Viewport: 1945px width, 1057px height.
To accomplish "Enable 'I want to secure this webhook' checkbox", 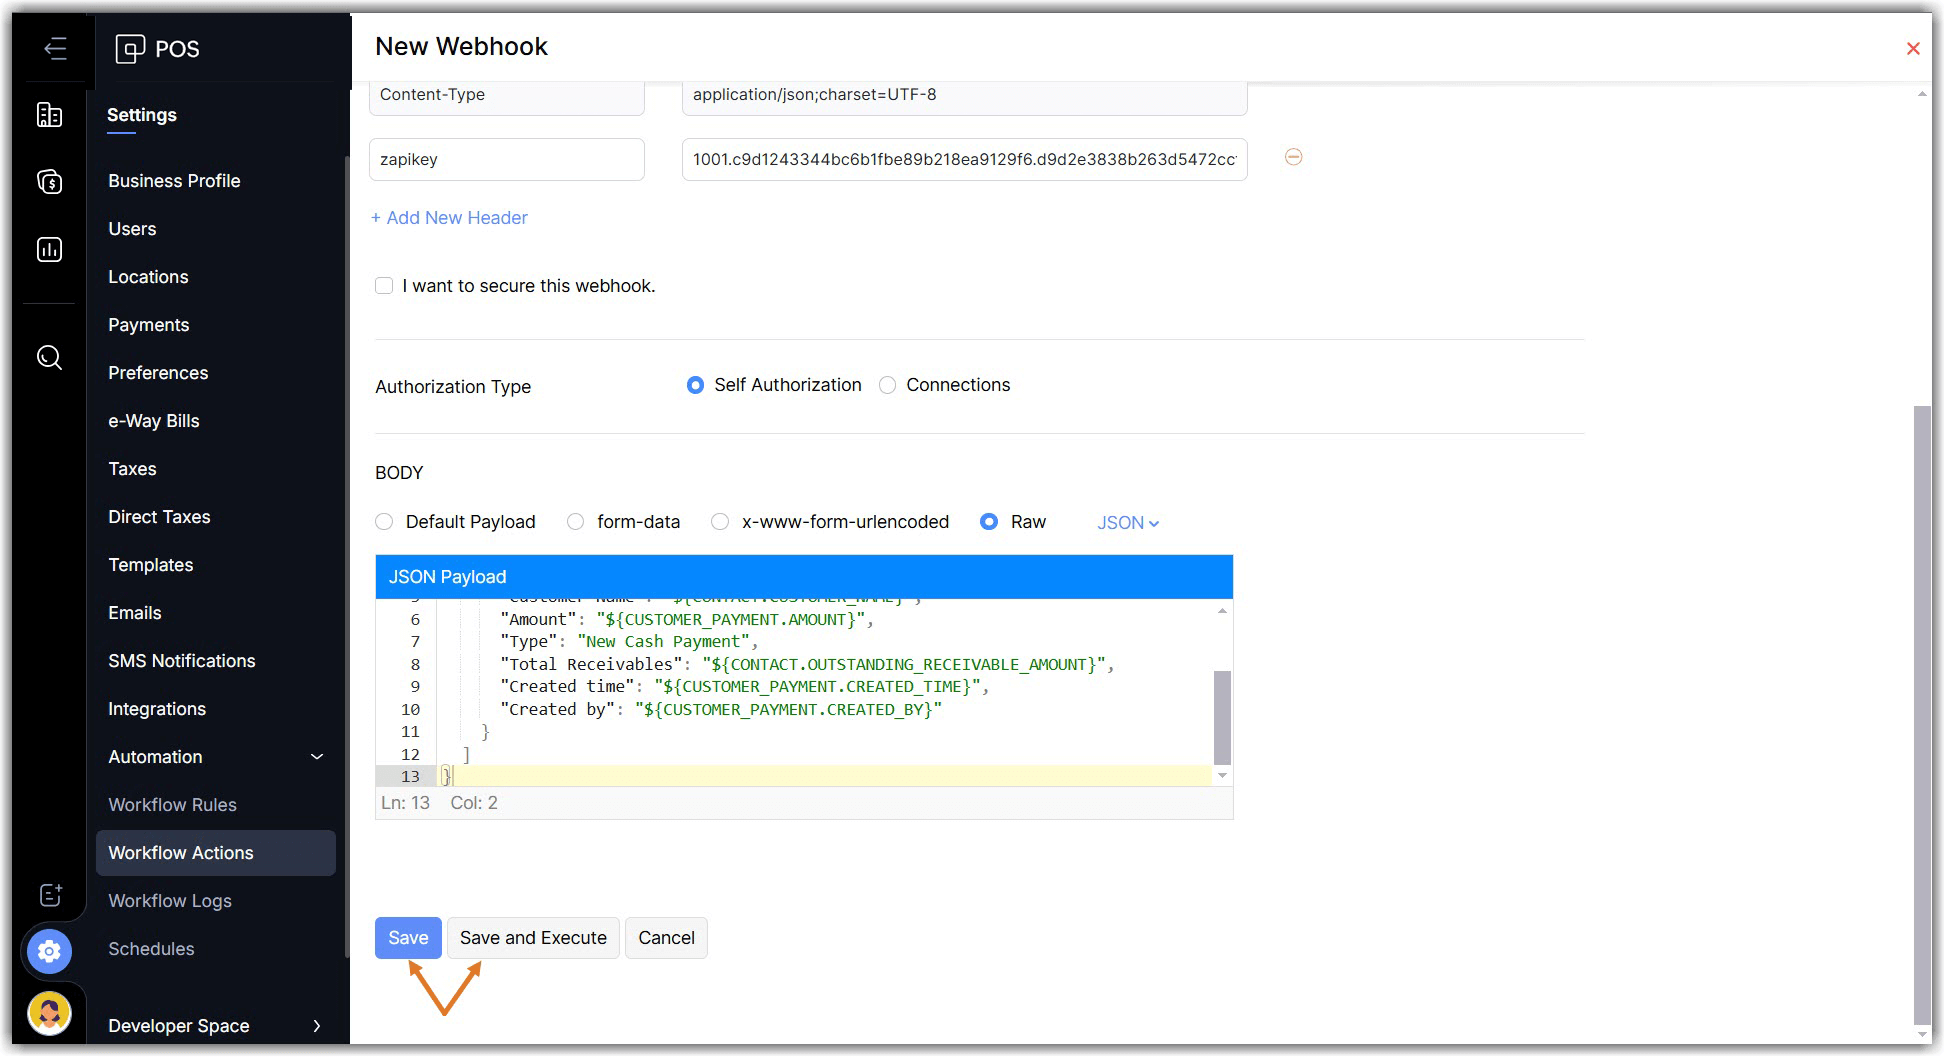I will point(384,286).
